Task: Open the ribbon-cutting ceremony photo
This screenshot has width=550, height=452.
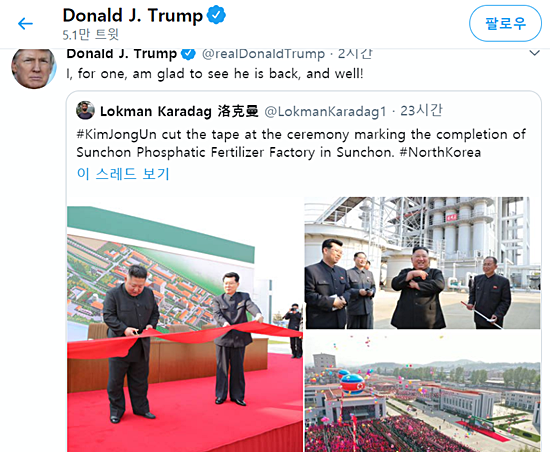Action: point(185,324)
